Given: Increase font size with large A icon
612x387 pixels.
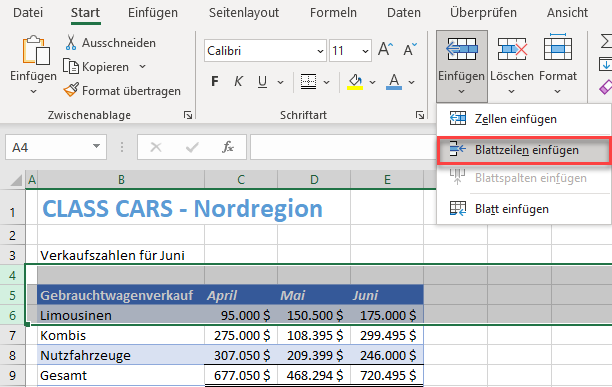Looking at the screenshot, I should pyautogui.click(x=386, y=50).
